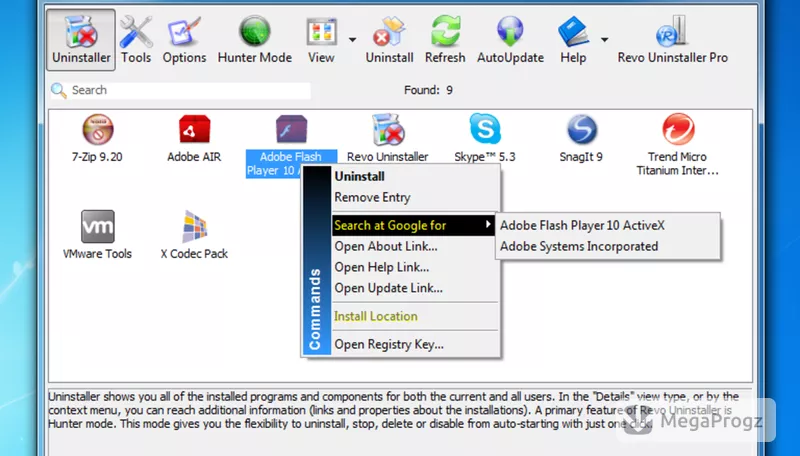Choose Remove Entry from context menu

click(x=414, y=197)
